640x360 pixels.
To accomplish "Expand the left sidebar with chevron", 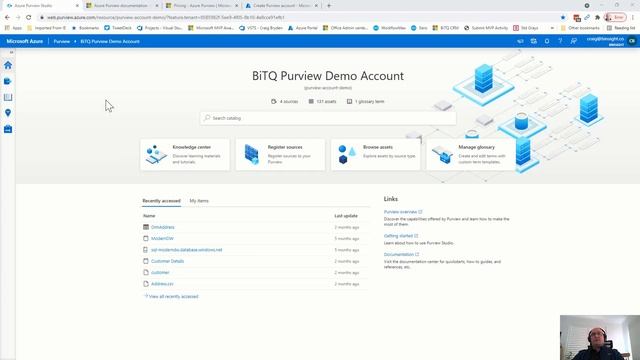I will [11, 52].
